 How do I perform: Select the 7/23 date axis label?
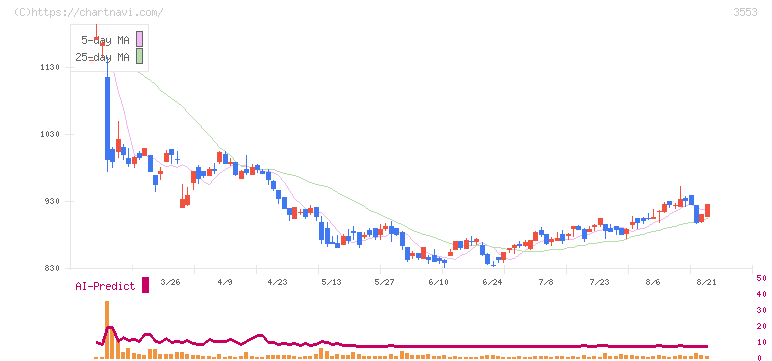pos(600,282)
